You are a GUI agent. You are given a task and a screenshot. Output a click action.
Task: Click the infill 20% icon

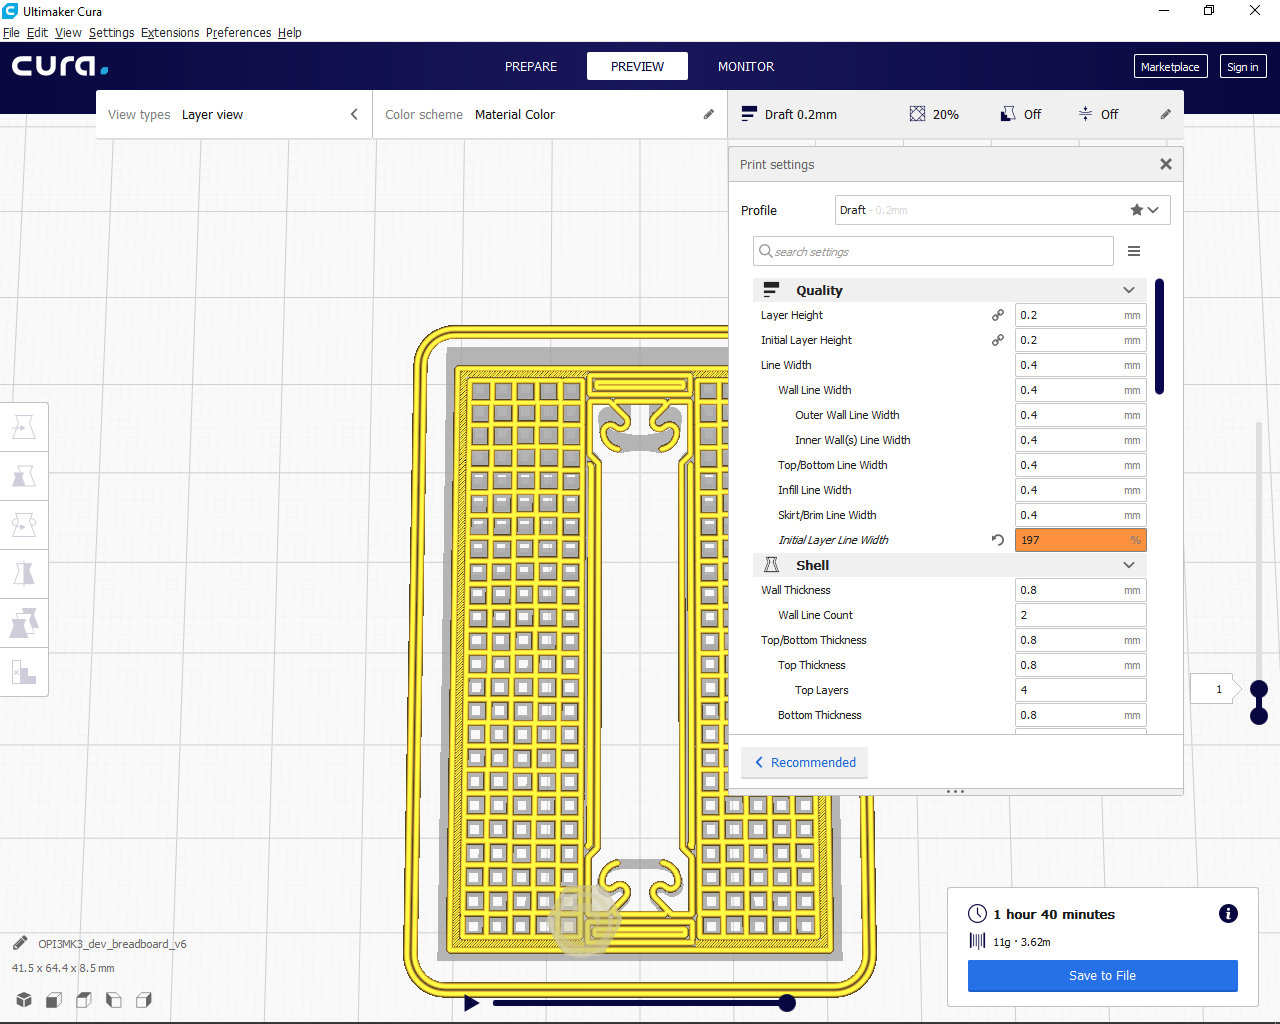(x=917, y=114)
